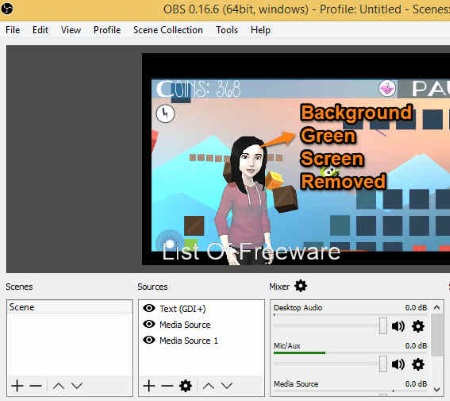Remove selected scene with minus icon
The width and height of the screenshot is (450, 401).
pos(36,386)
